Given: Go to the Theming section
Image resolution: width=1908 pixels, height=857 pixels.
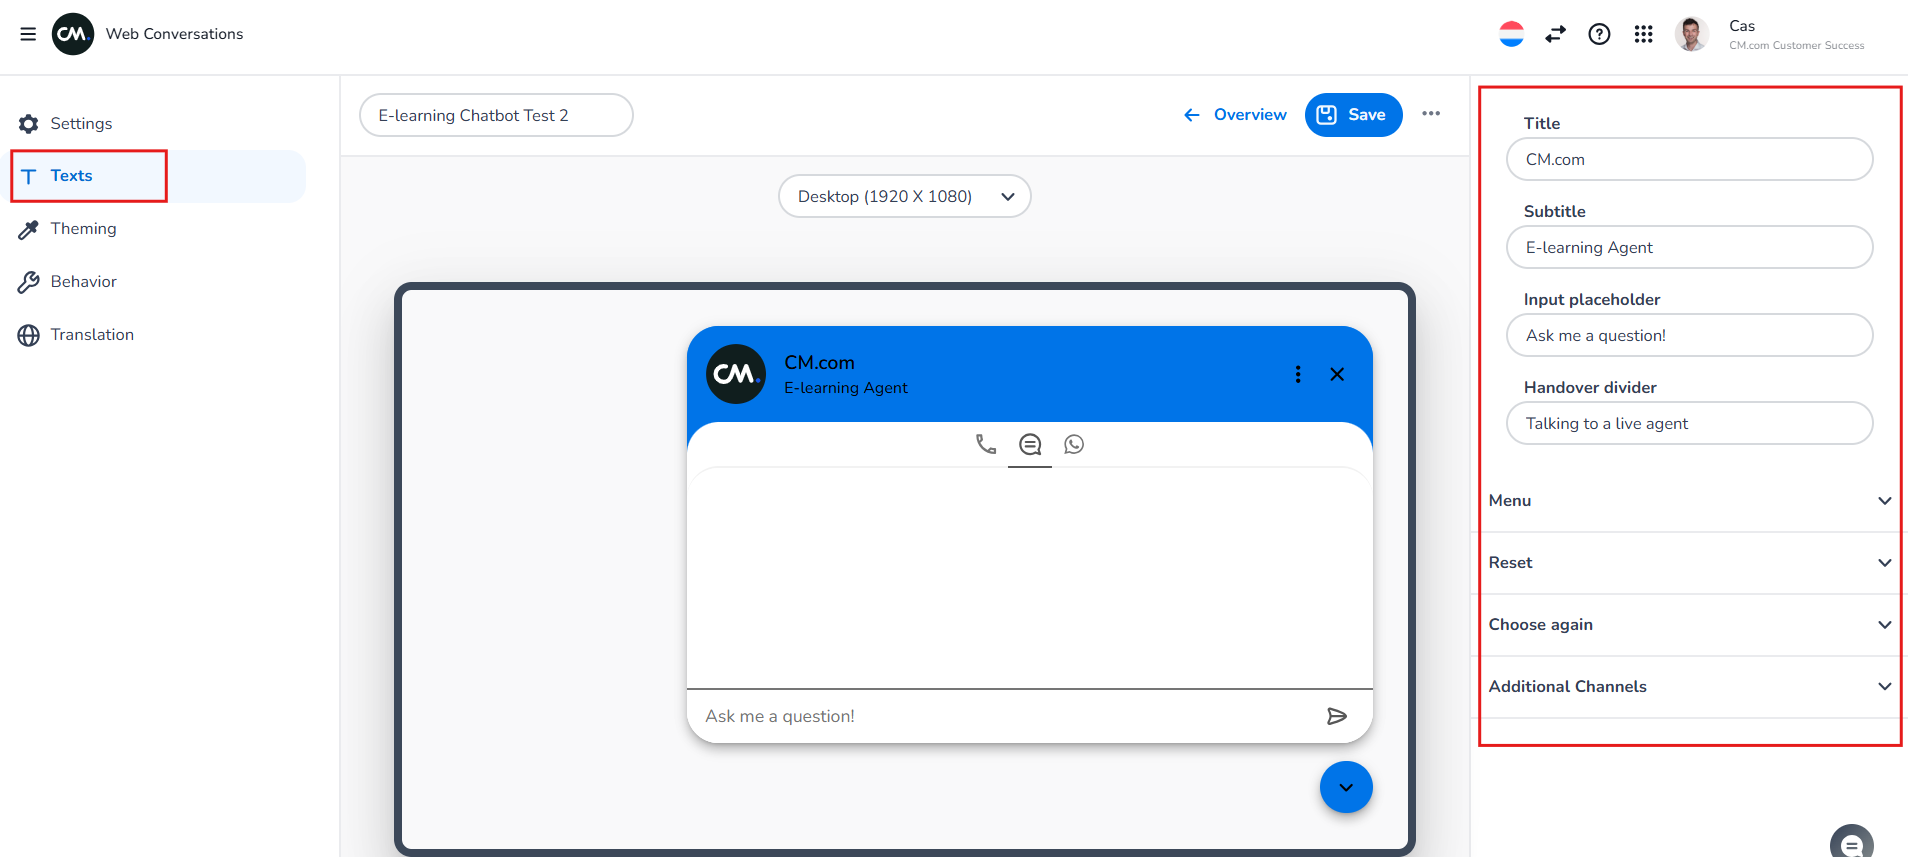Looking at the screenshot, I should 83,229.
